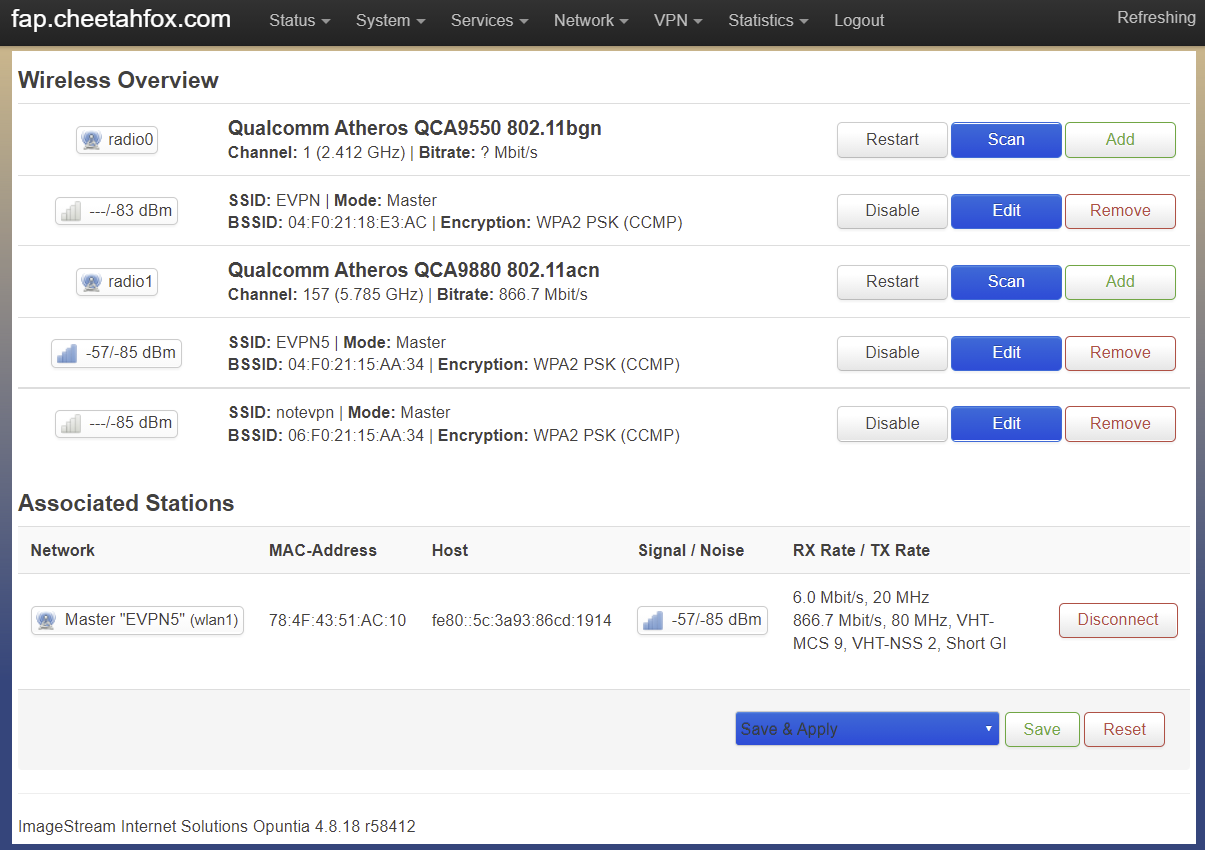Screen dimensions: 1205x850
Task: Remove the EVPN5 network
Action: (x=1120, y=353)
